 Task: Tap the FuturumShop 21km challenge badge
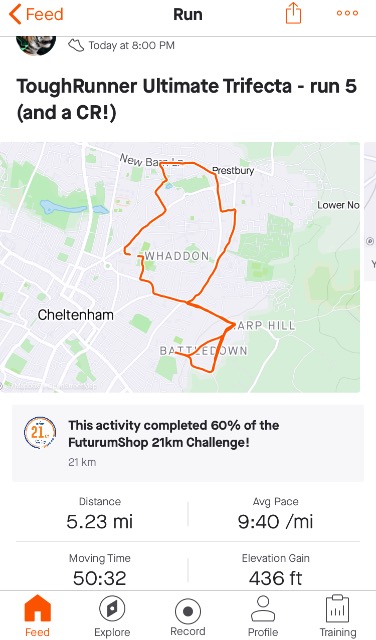coord(40,433)
